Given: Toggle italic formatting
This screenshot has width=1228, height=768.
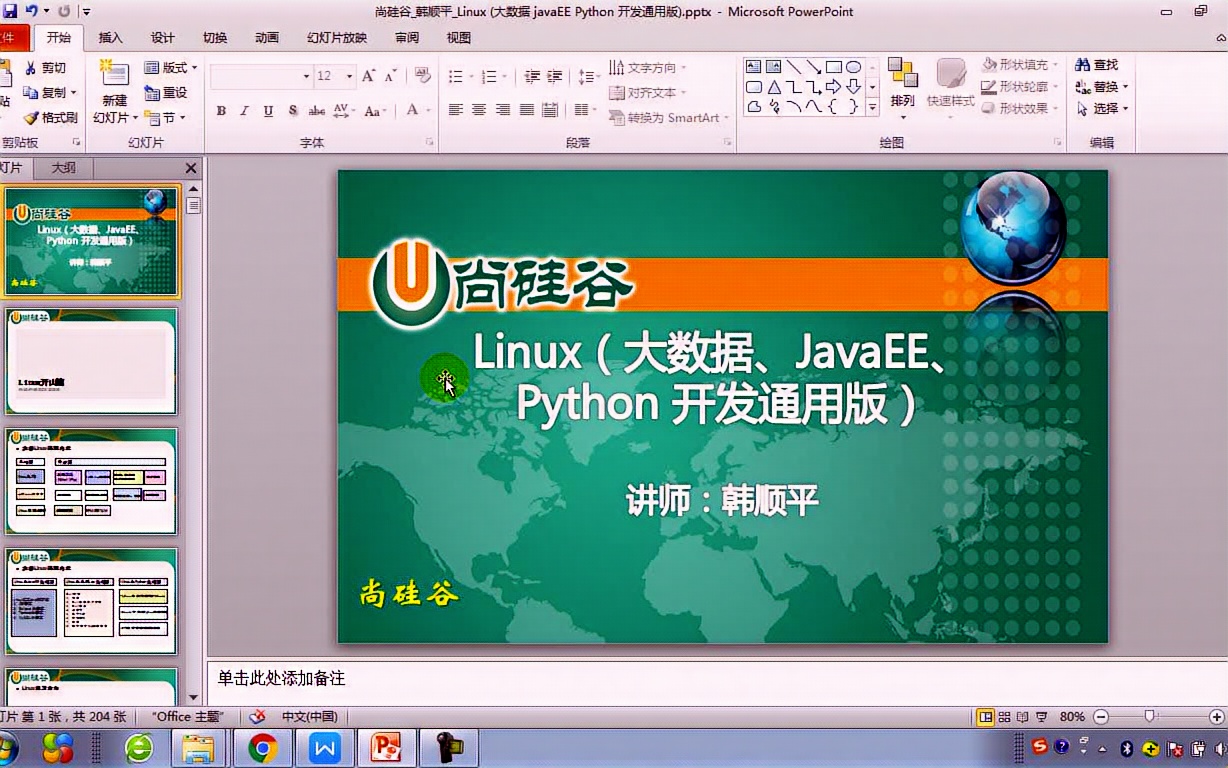Looking at the screenshot, I should click(x=243, y=111).
